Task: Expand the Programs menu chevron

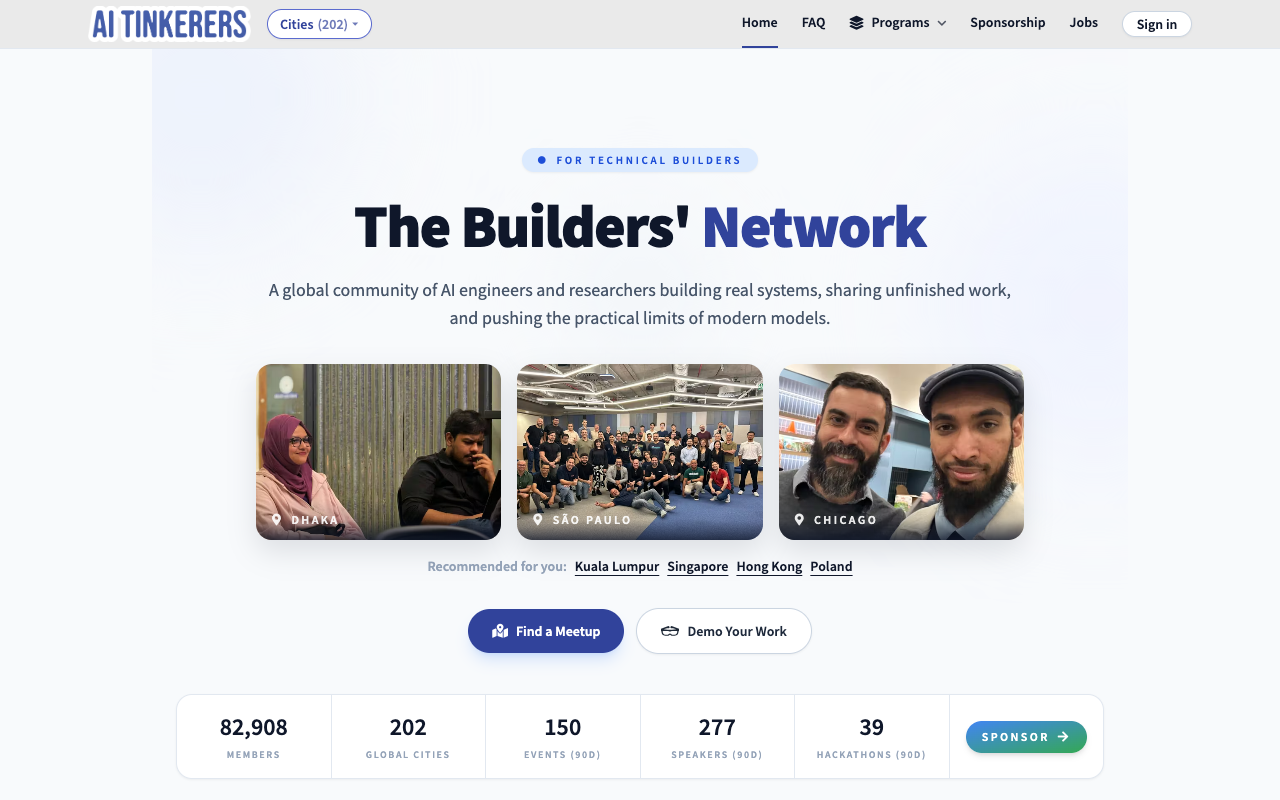Action: pos(941,23)
